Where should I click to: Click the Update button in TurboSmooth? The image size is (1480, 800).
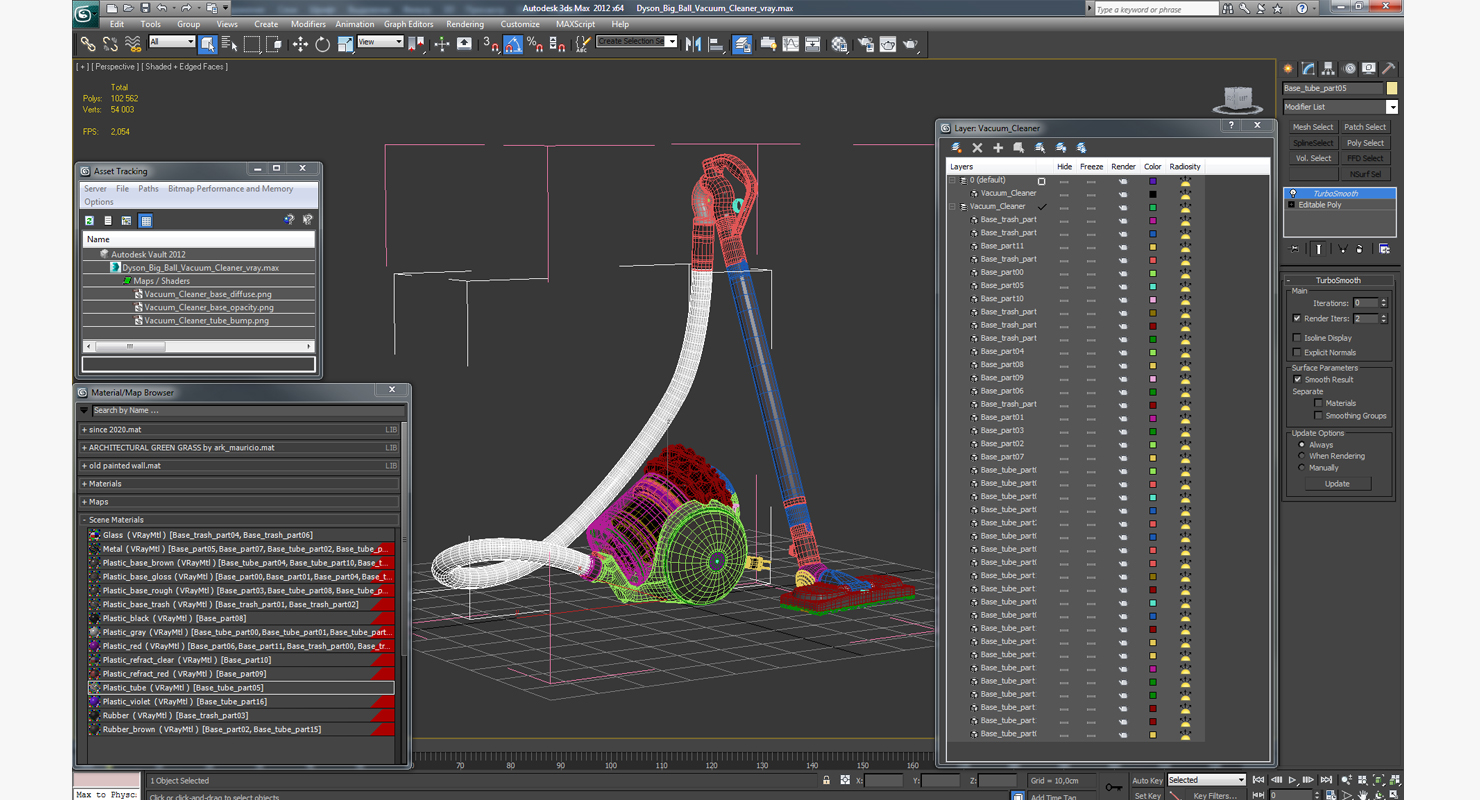pos(1337,484)
